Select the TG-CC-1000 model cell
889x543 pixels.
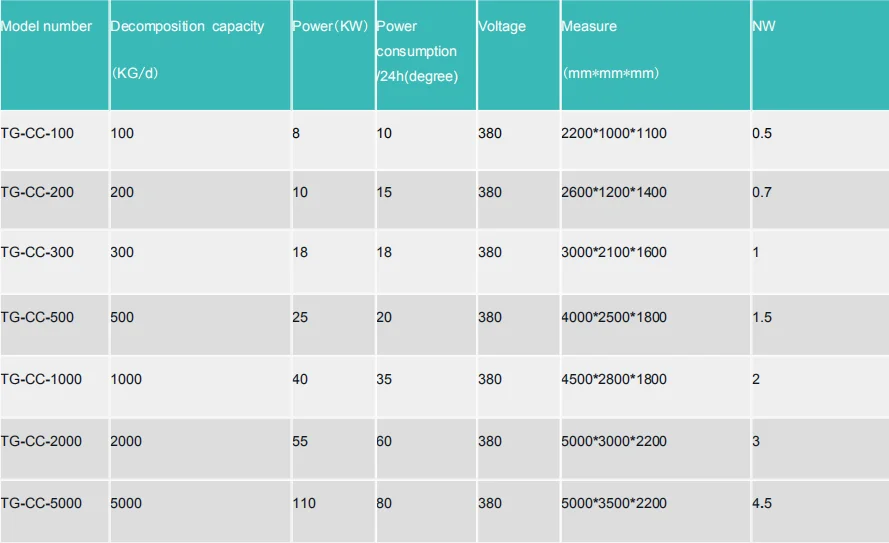pos(41,379)
